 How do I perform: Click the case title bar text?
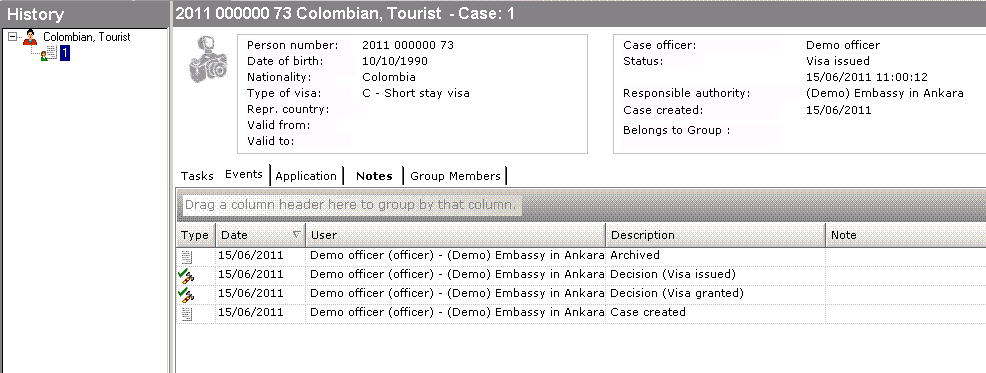345,13
